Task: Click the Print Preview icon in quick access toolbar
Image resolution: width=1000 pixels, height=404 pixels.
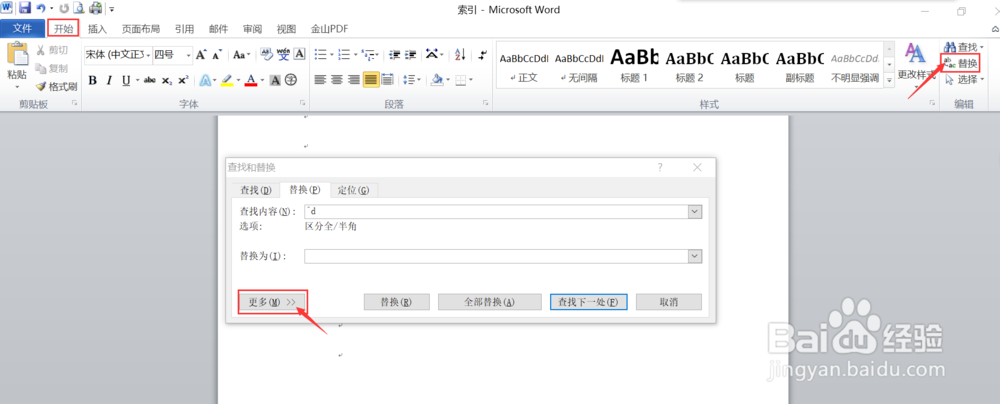Action: tap(78, 8)
